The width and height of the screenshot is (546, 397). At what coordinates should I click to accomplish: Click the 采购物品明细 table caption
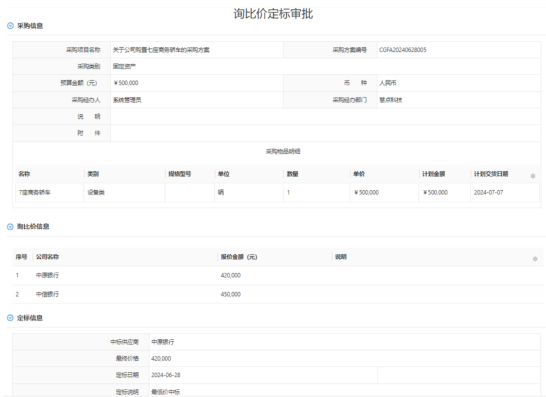tap(283, 151)
